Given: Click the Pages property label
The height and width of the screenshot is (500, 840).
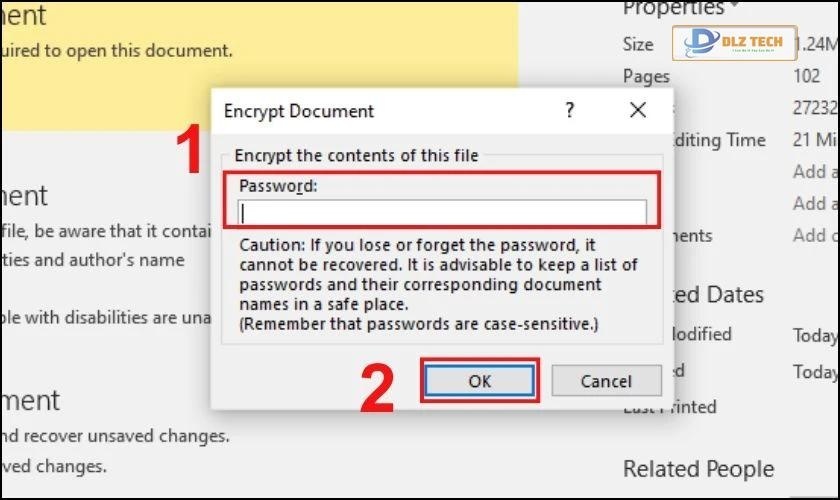Looking at the screenshot, I should point(646,76).
